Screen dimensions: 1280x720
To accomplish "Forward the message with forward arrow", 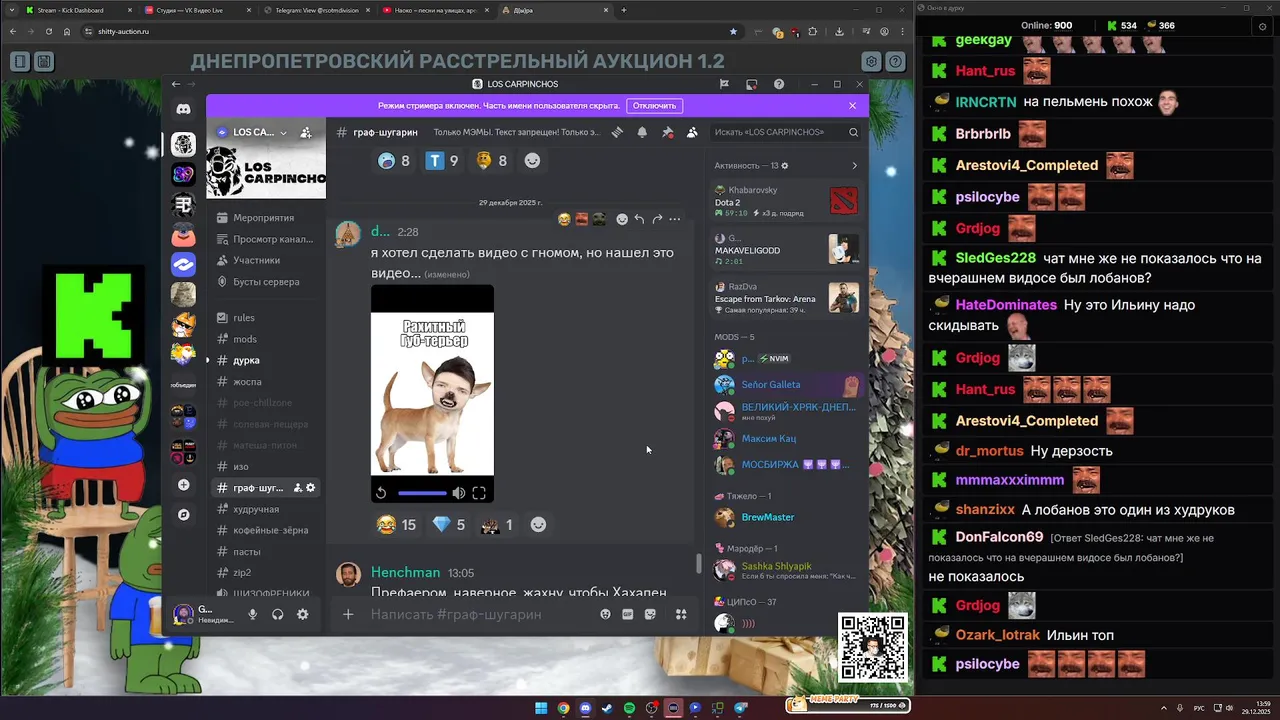I will pyautogui.click(x=657, y=219).
